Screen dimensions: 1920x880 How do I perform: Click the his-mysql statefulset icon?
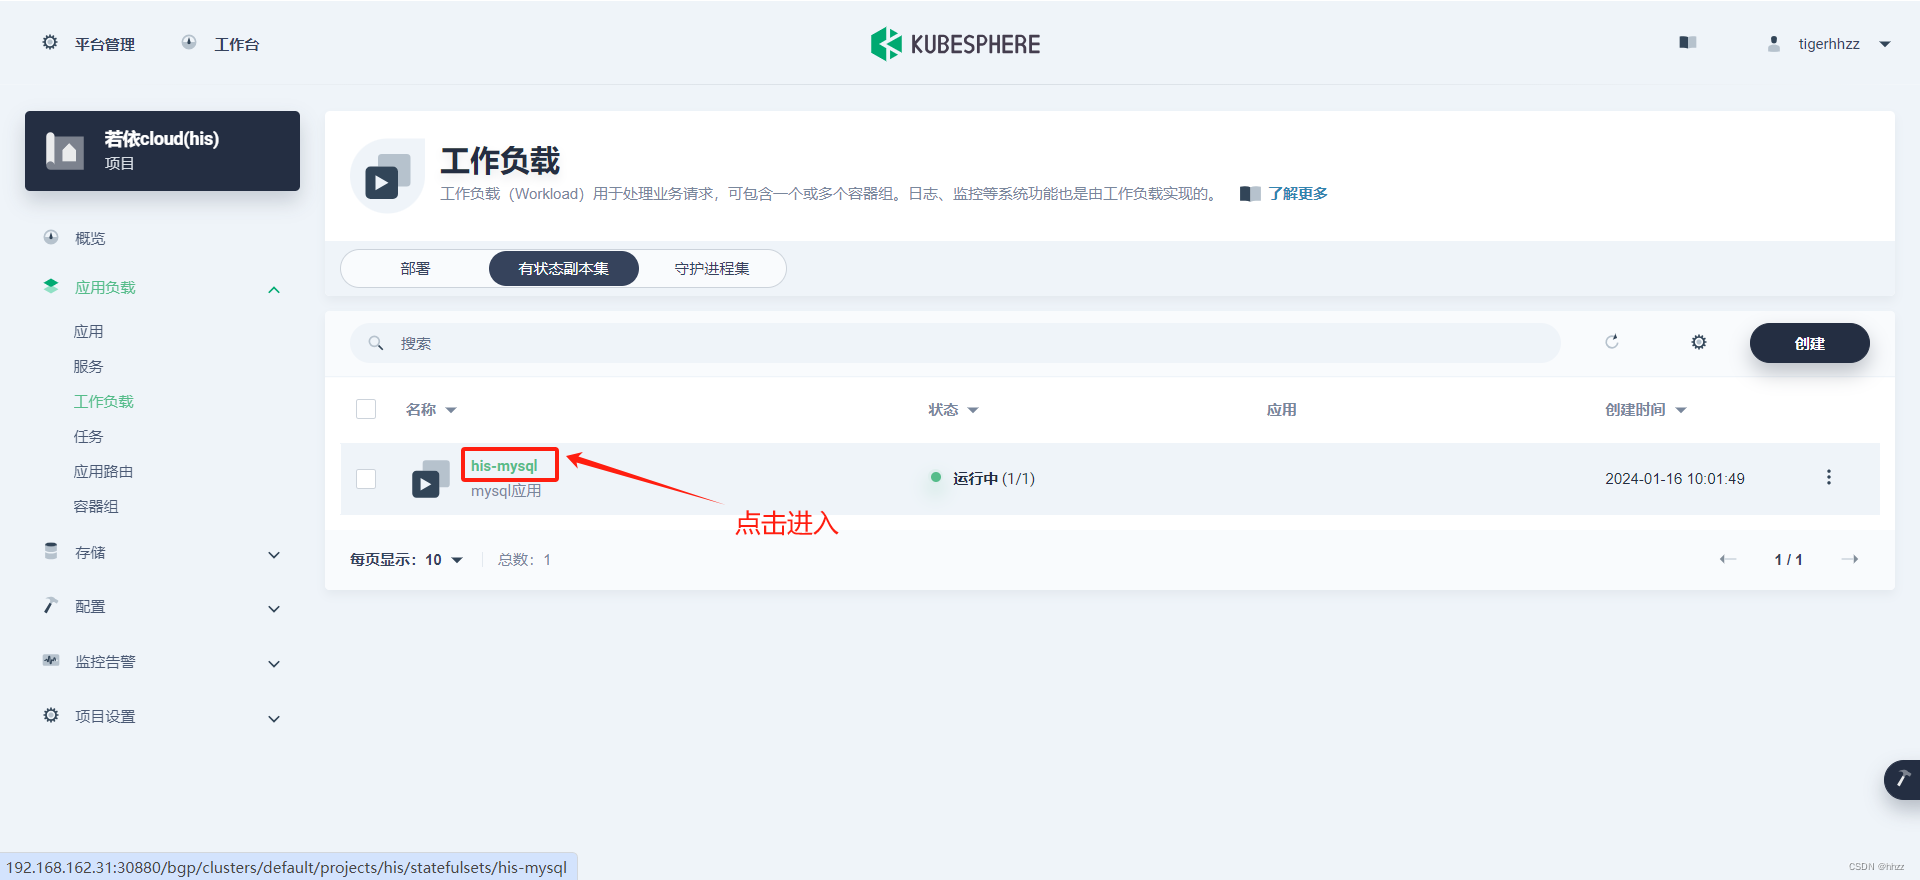[431, 479]
